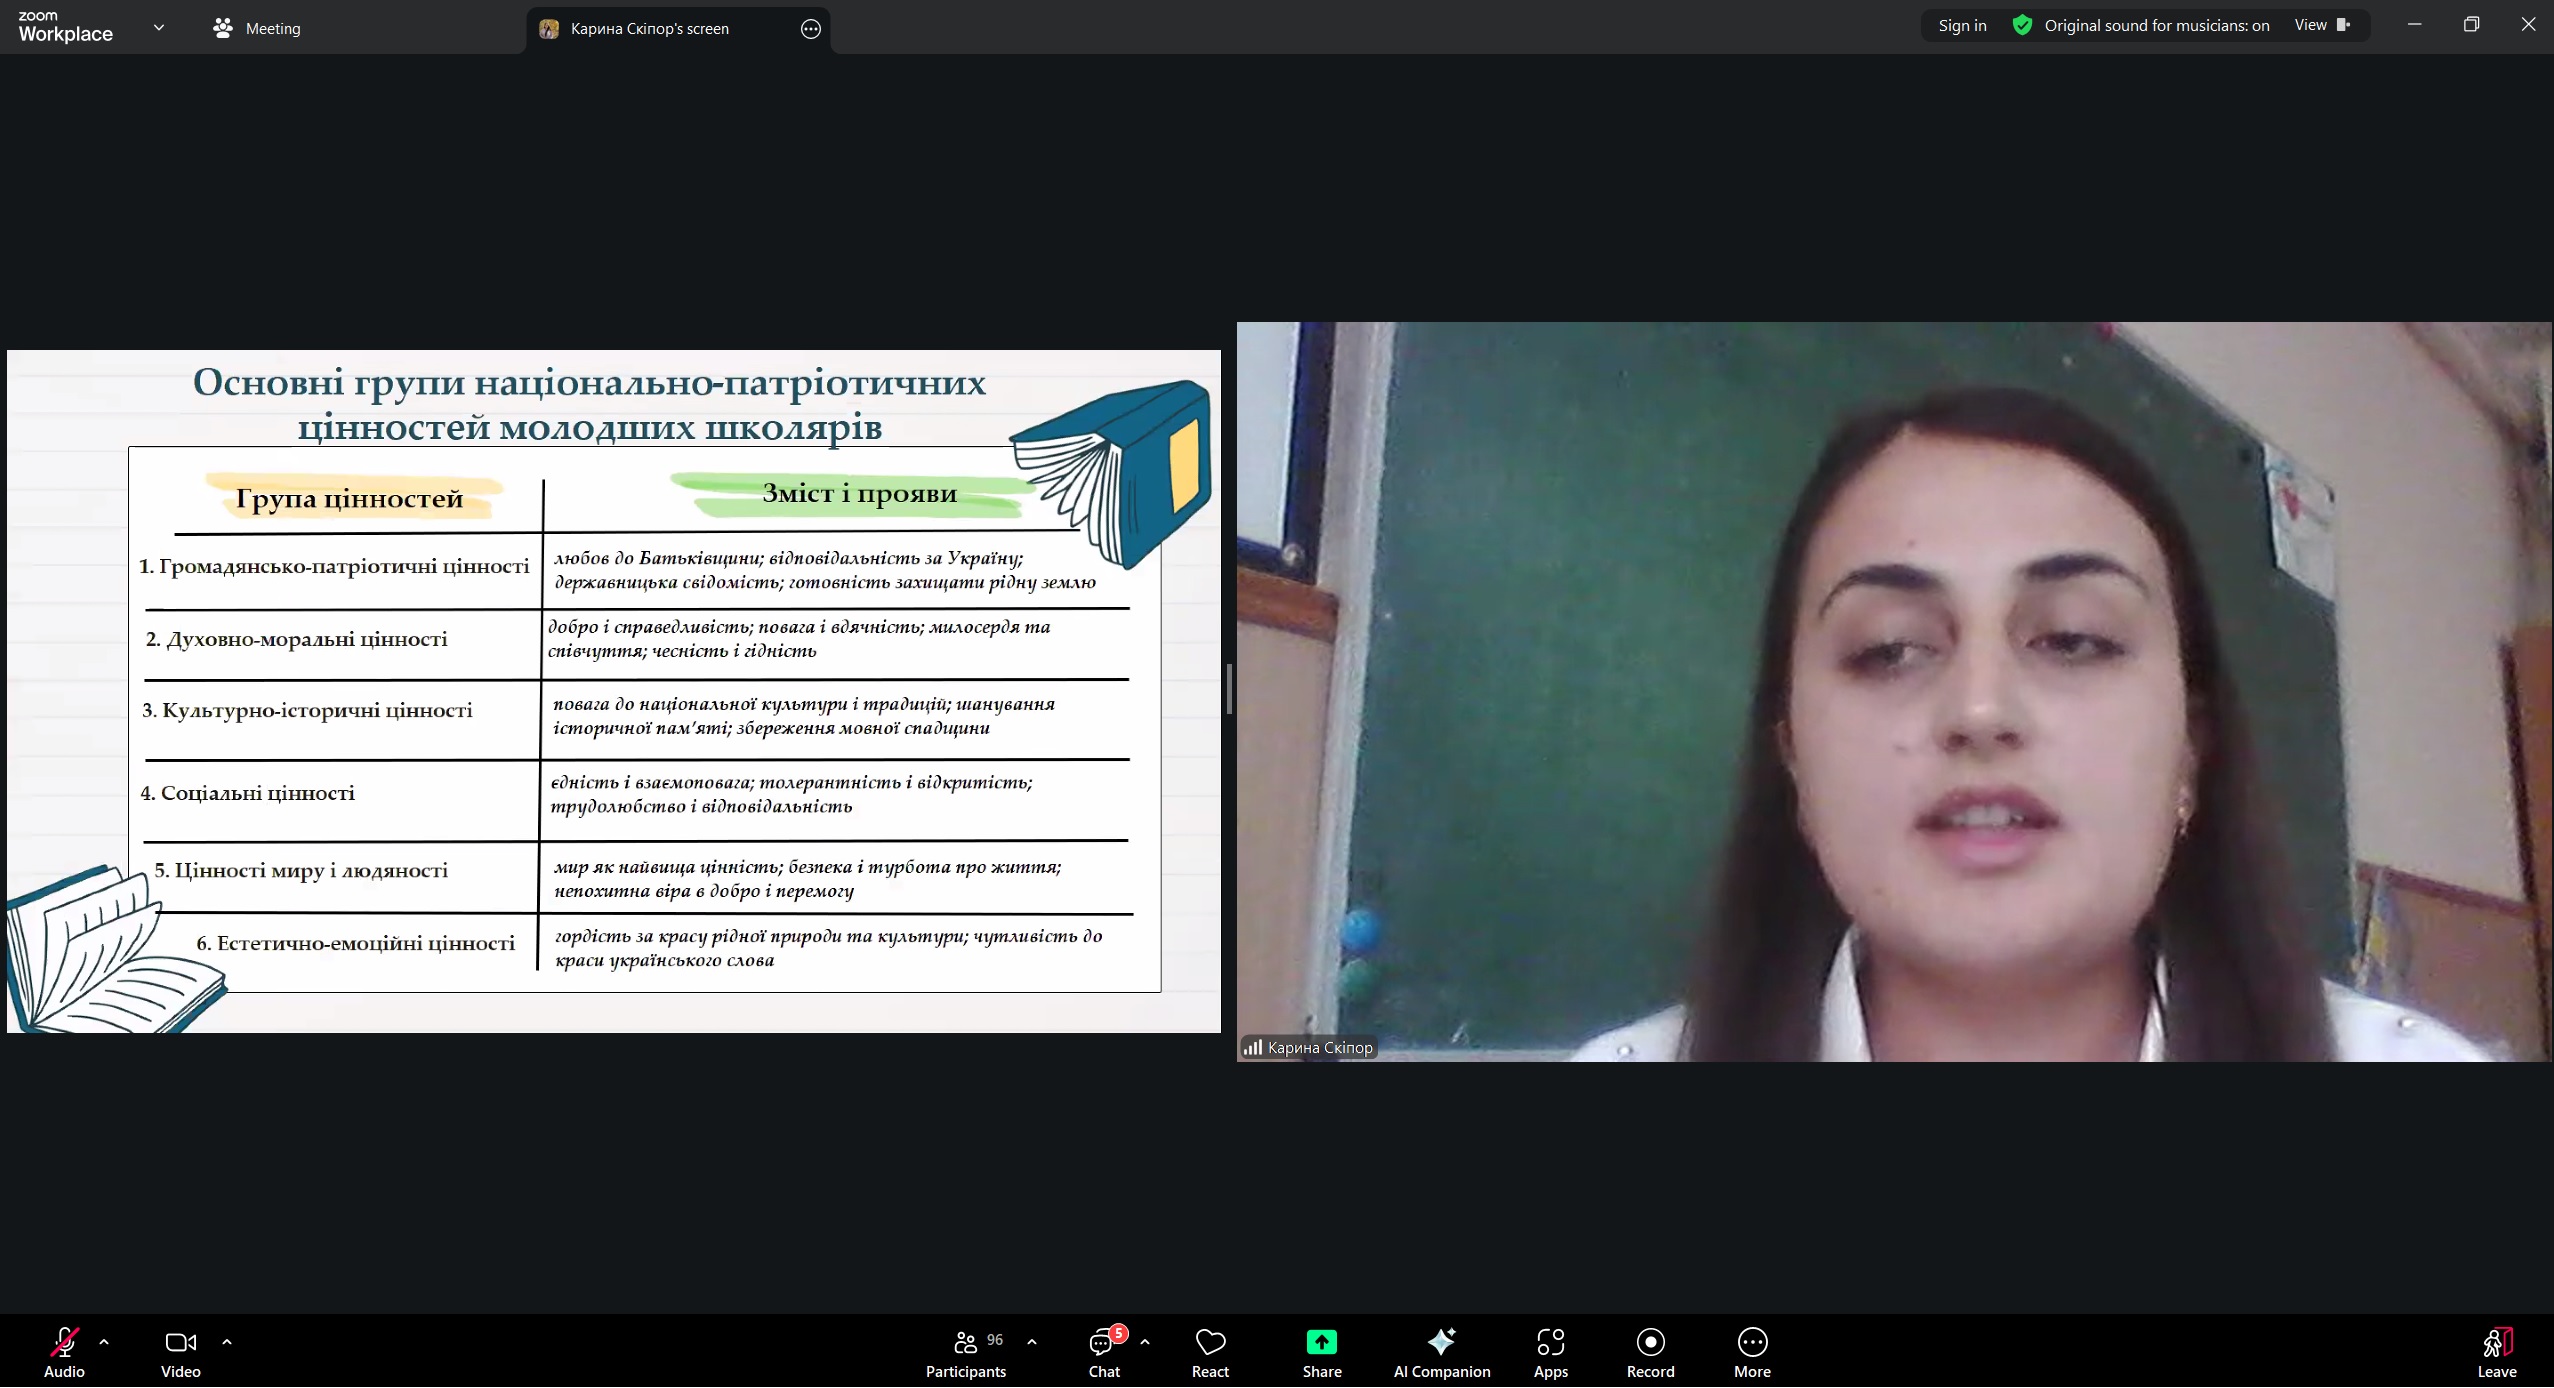The height and width of the screenshot is (1388, 2554).
Task: Leave the meeting
Action: point(2496,1343)
